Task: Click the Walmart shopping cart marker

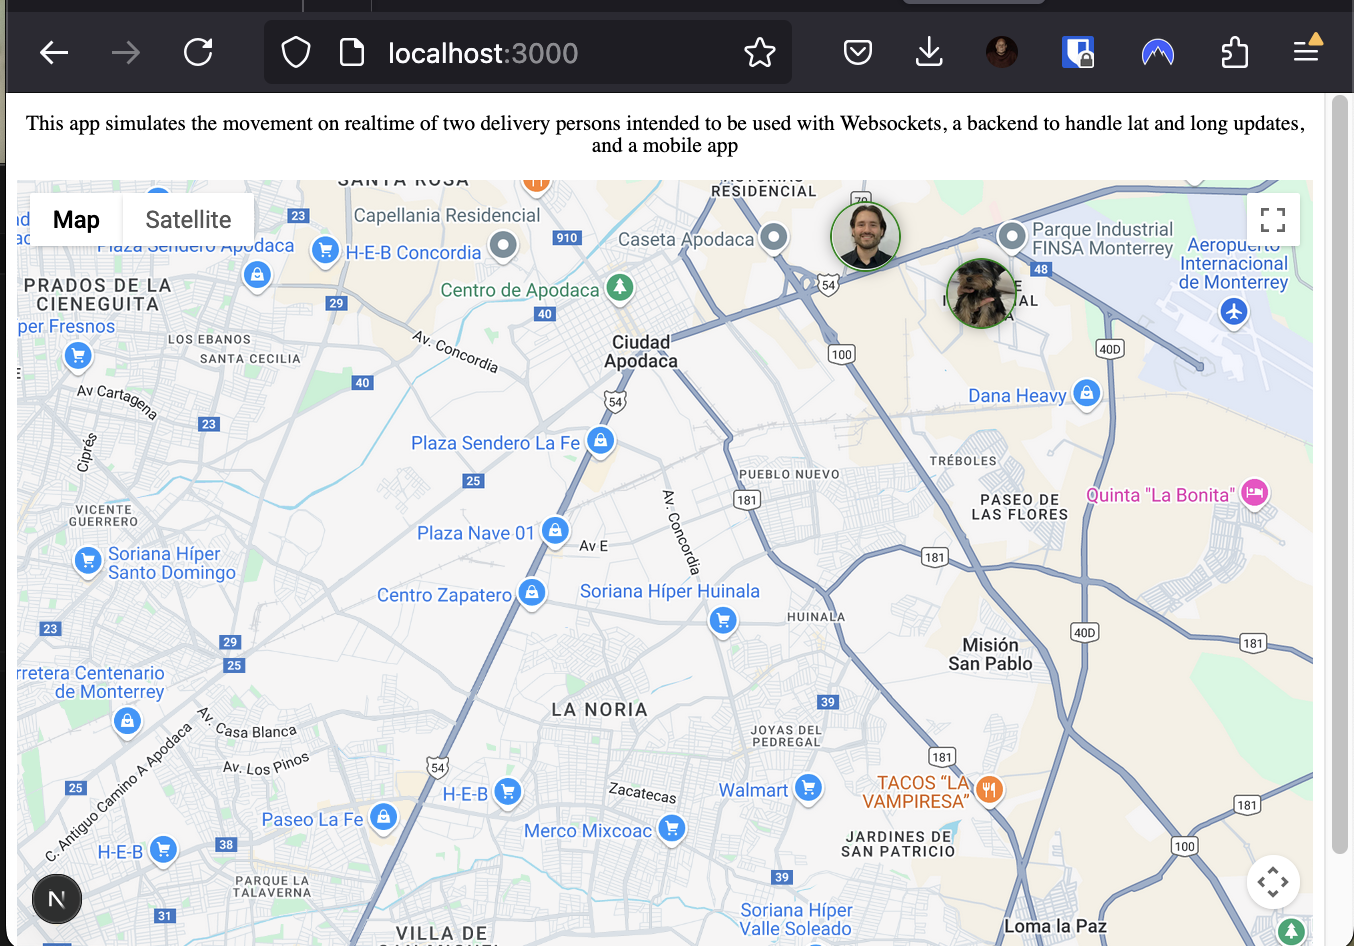Action: coord(809,788)
